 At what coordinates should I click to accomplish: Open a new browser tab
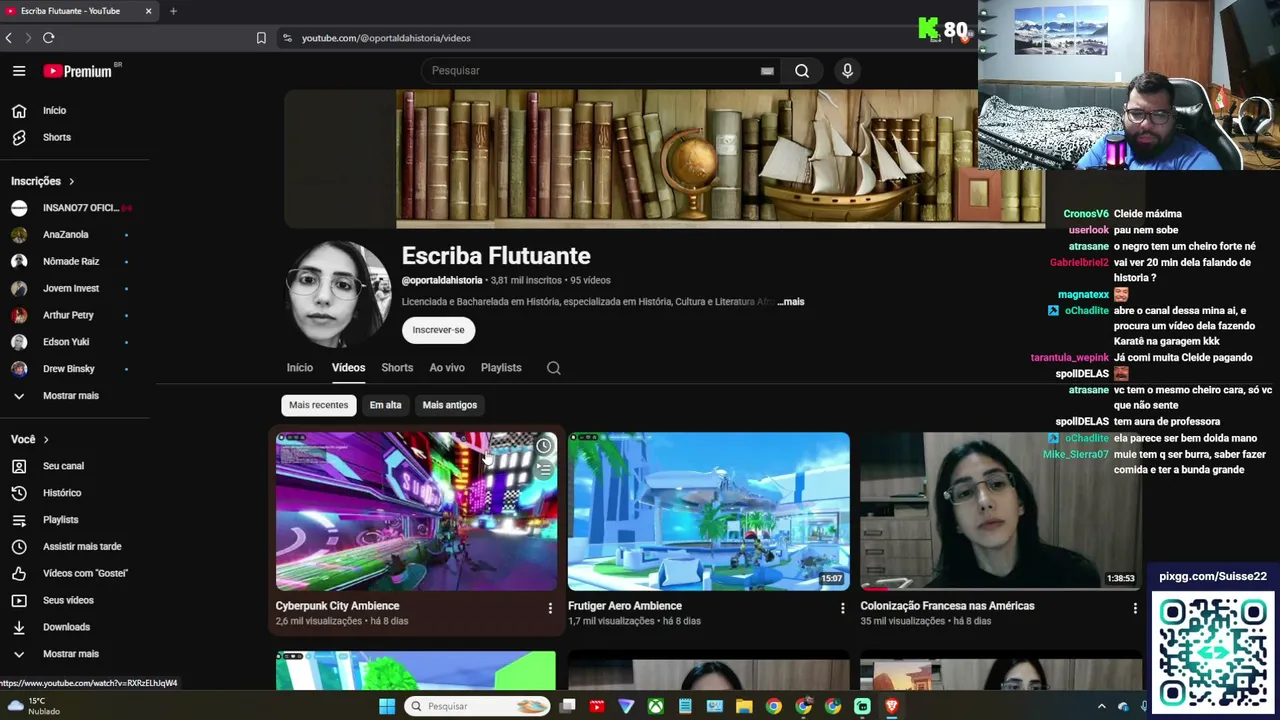[x=173, y=11]
